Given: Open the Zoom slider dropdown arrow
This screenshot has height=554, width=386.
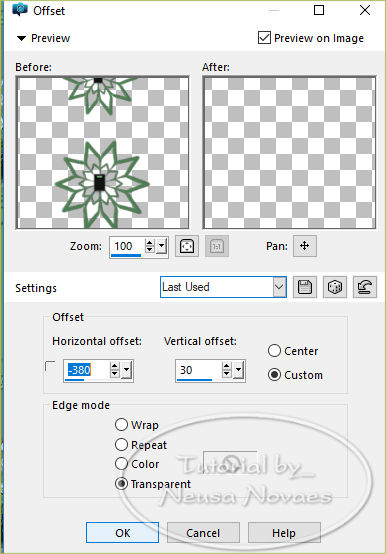Looking at the screenshot, I should [x=161, y=246].
